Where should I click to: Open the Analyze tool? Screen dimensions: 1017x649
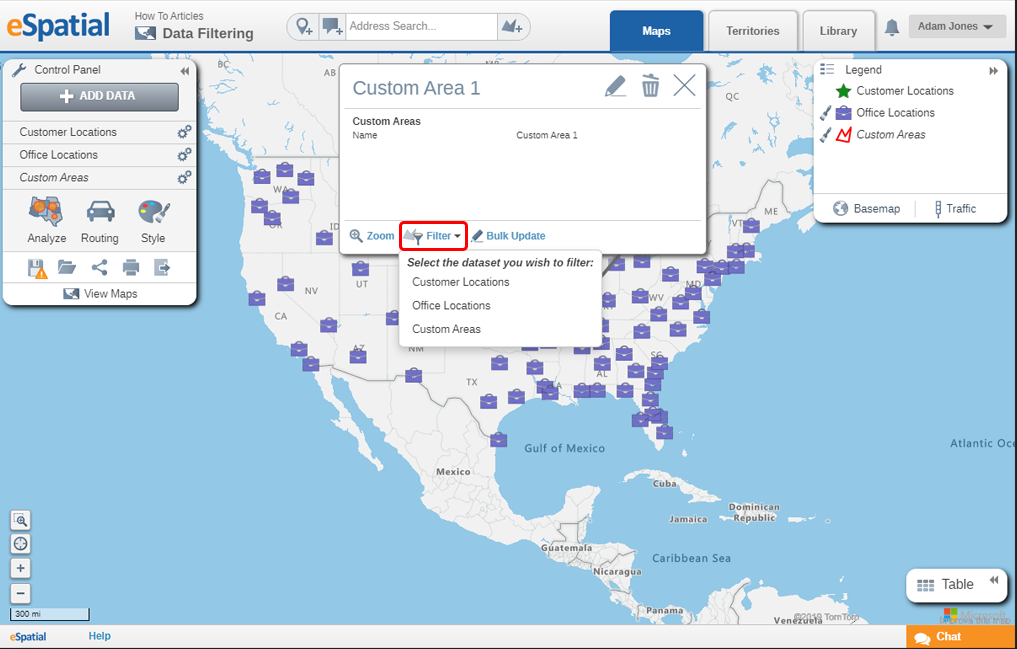click(x=46, y=221)
